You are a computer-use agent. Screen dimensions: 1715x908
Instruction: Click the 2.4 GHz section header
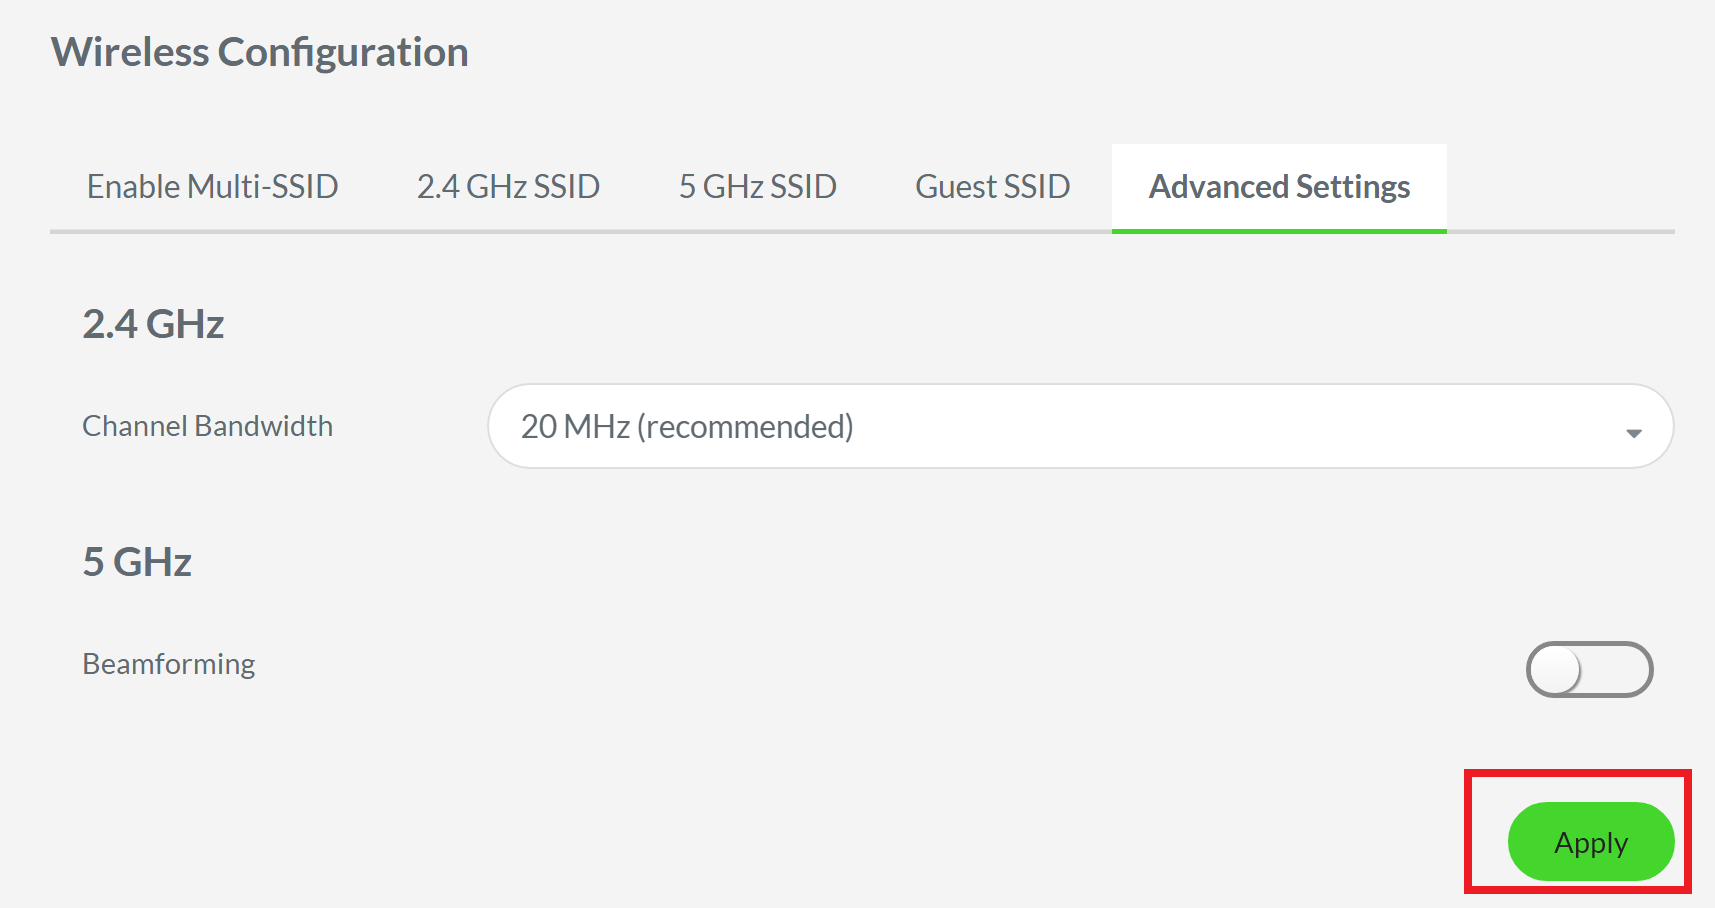(x=152, y=323)
